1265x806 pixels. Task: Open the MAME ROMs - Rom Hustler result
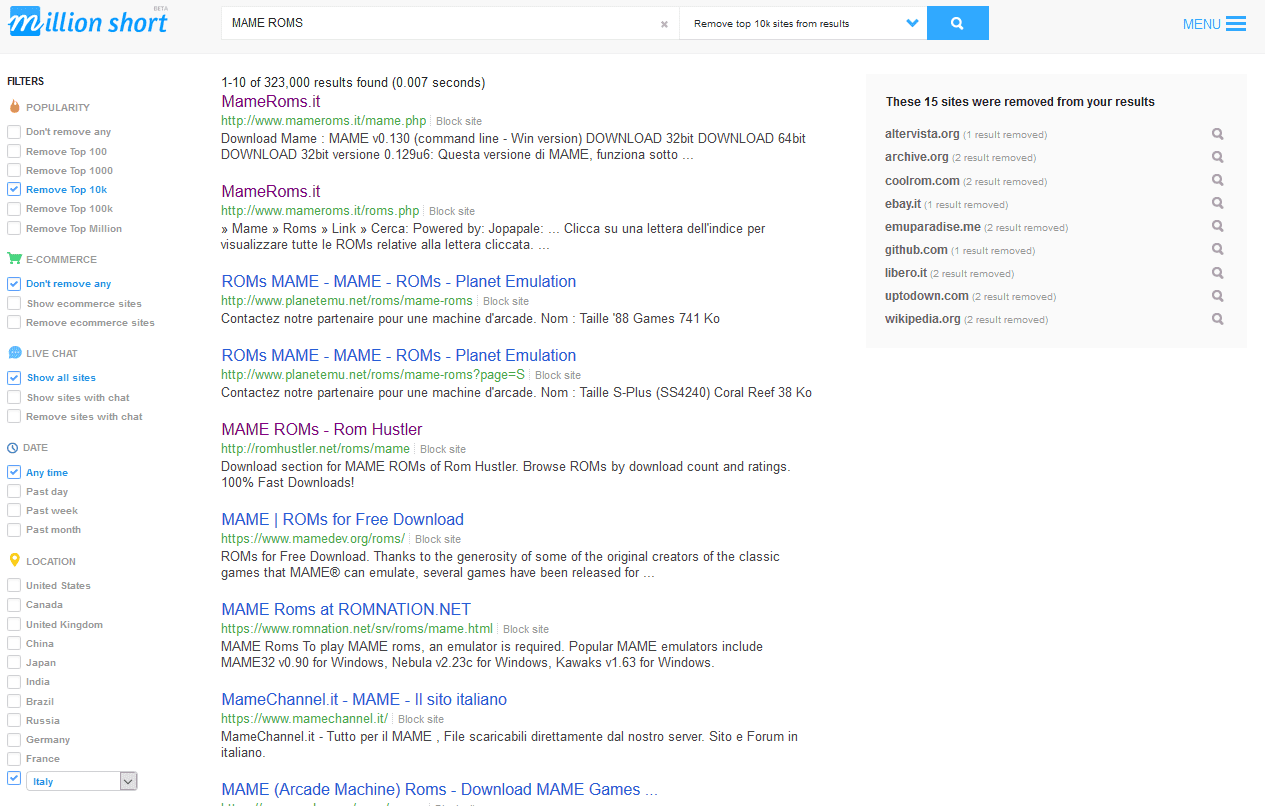pyautogui.click(x=321, y=430)
